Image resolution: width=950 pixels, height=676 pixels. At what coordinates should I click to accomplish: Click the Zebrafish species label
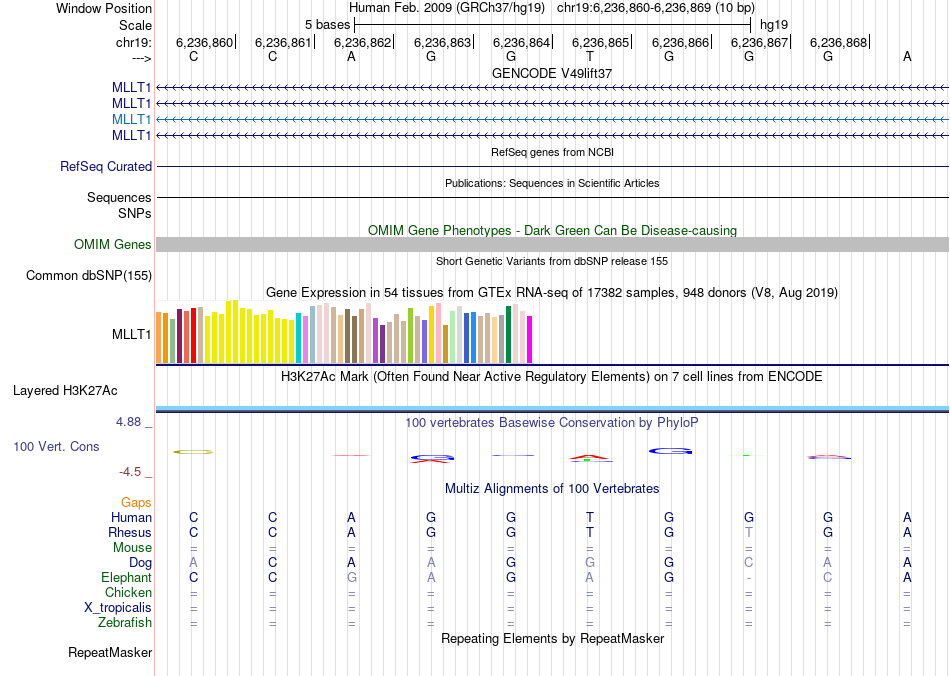125,622
